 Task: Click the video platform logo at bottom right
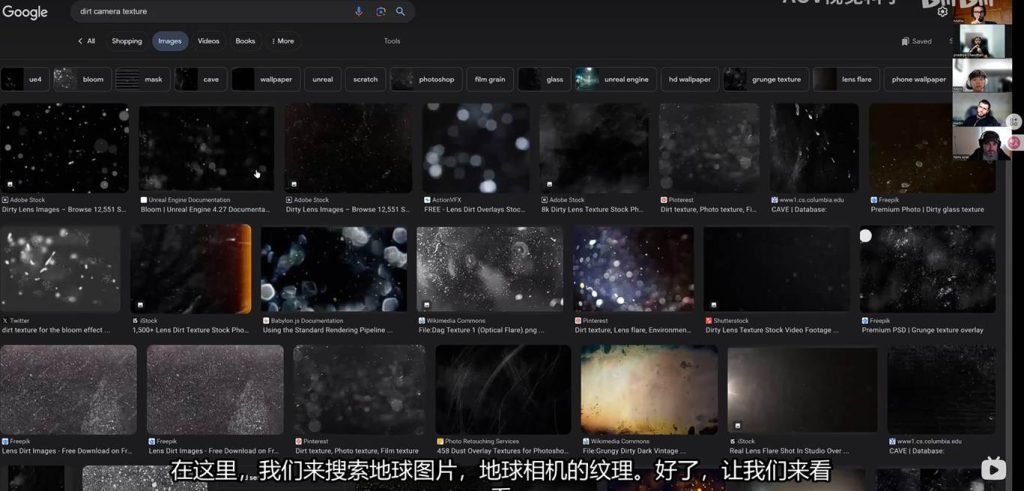993,468
